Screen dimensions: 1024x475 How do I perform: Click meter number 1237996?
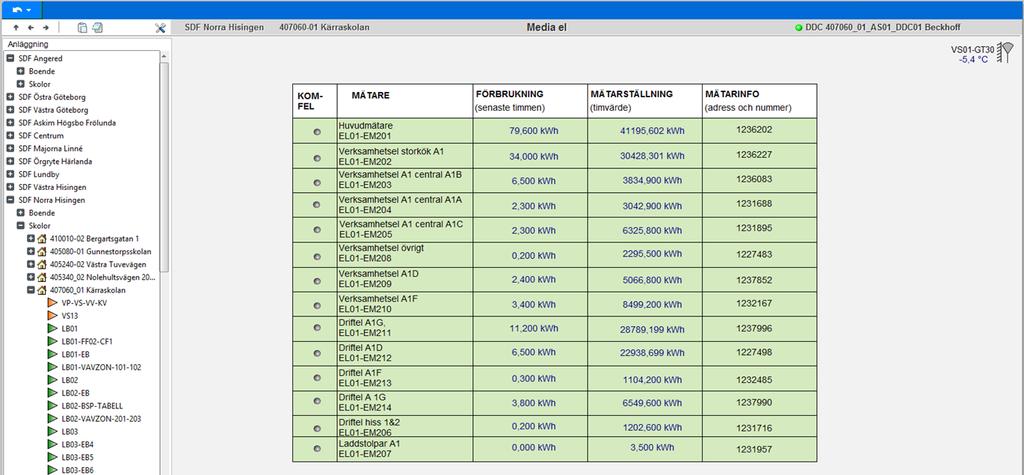754,329
